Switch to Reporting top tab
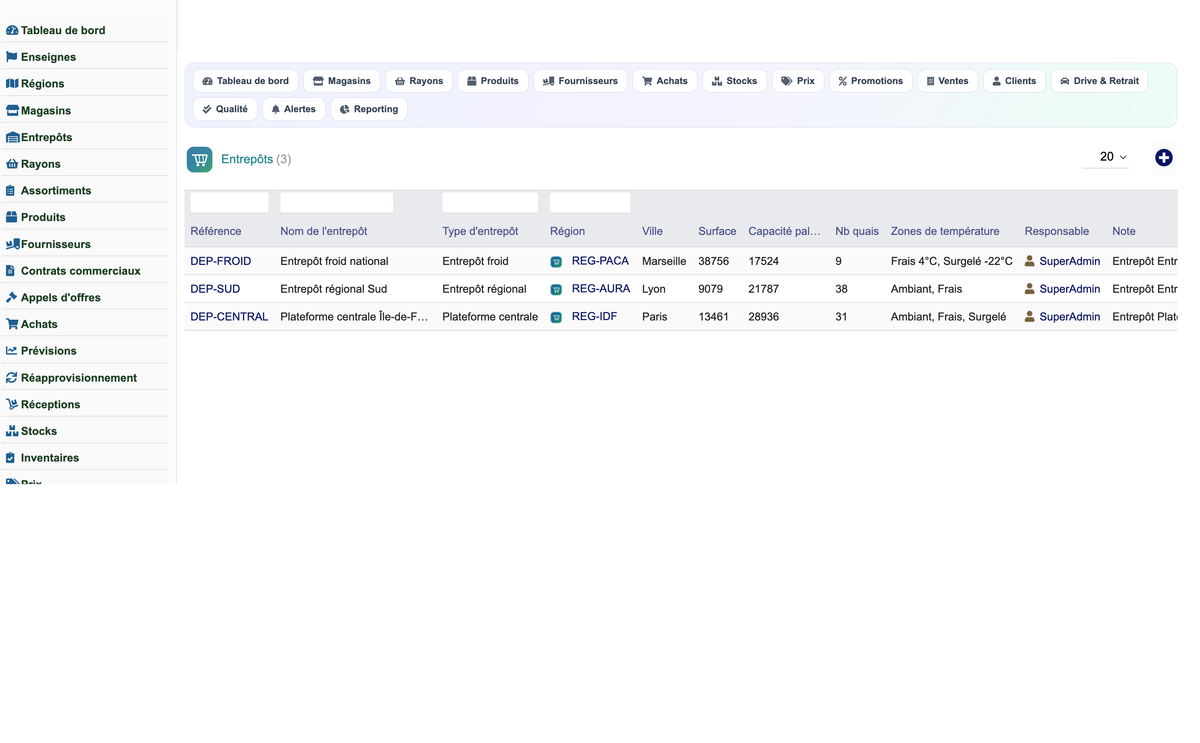Image resolution: width=1200 pixels, height=743 pixels. click(369, 109)
